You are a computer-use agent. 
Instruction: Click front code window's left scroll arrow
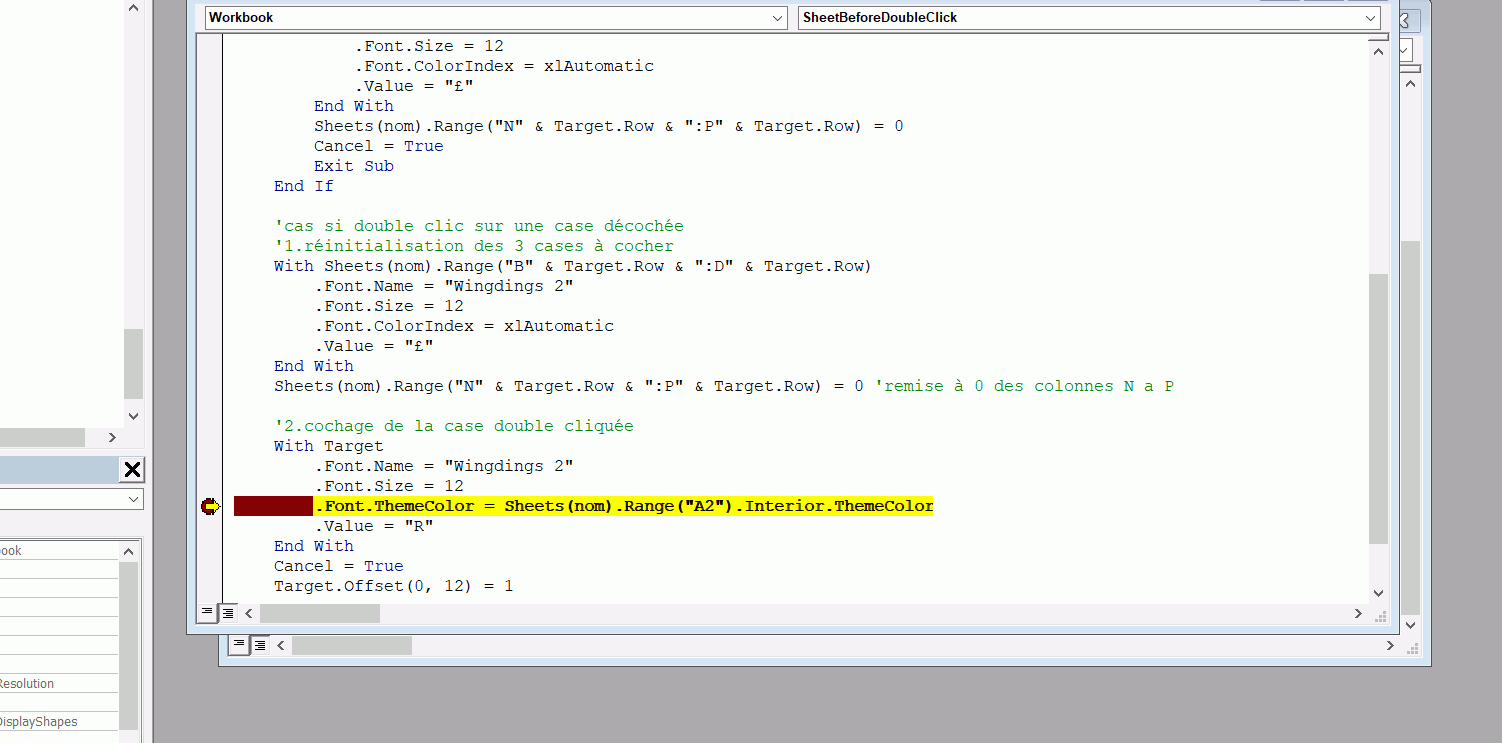[249, 613]
